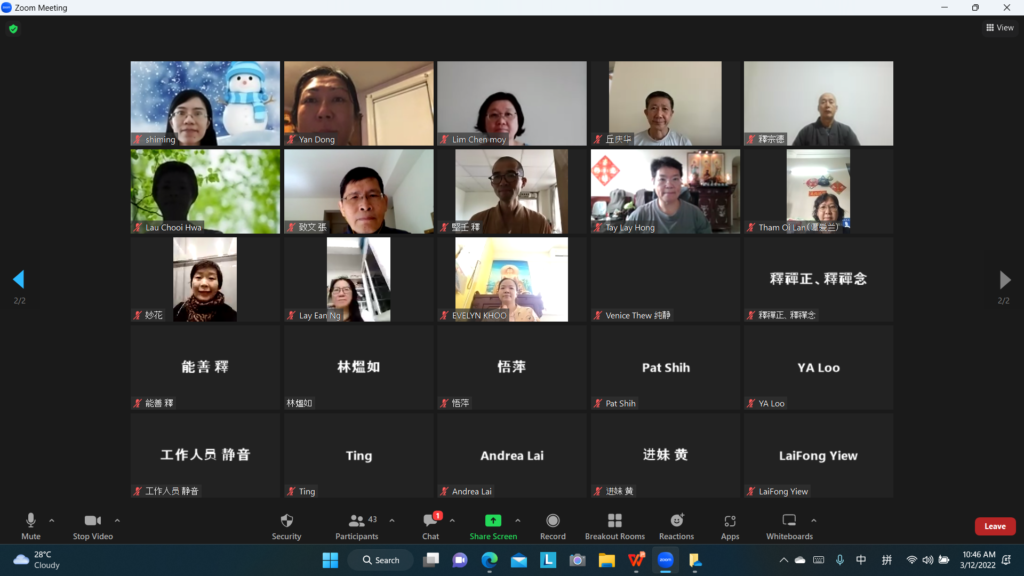This screenshot has height=576, width=1024.
Task: Open the Security options icon
Action: tap(286, 521)
